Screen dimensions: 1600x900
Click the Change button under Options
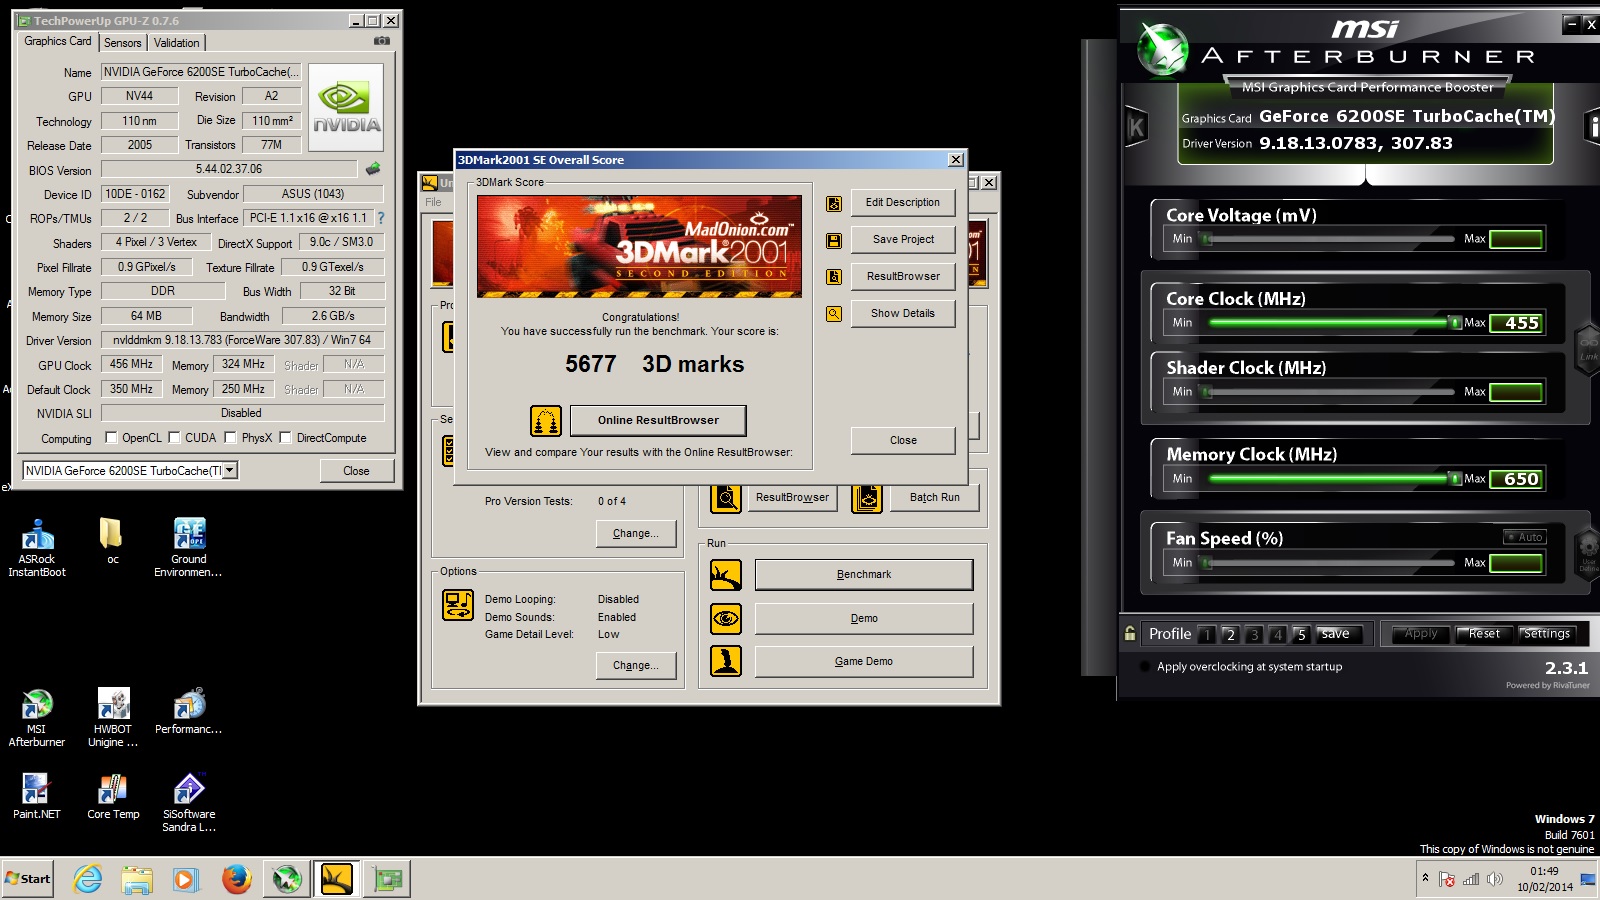point(636,666)
